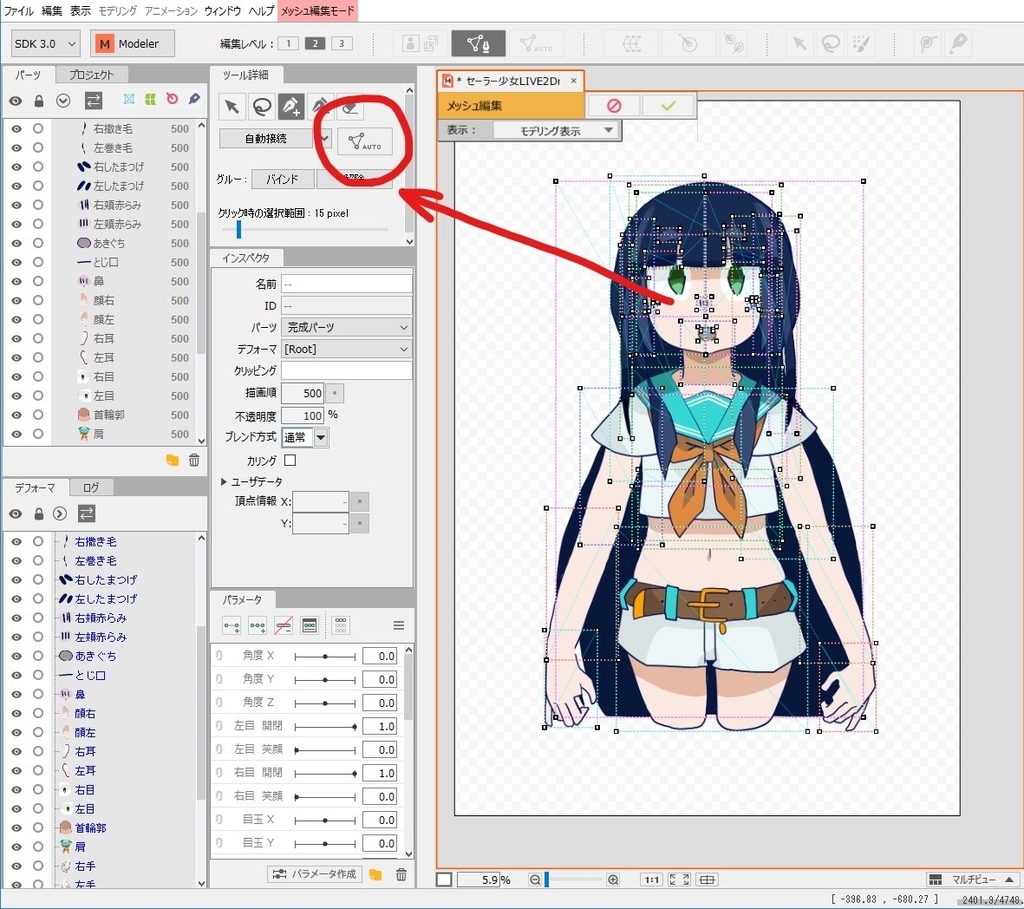The width and height of the screenshot is (1024, 909).
Task: Click the automatic mesh generator AUTO button
Action: (x=364, y=141)
